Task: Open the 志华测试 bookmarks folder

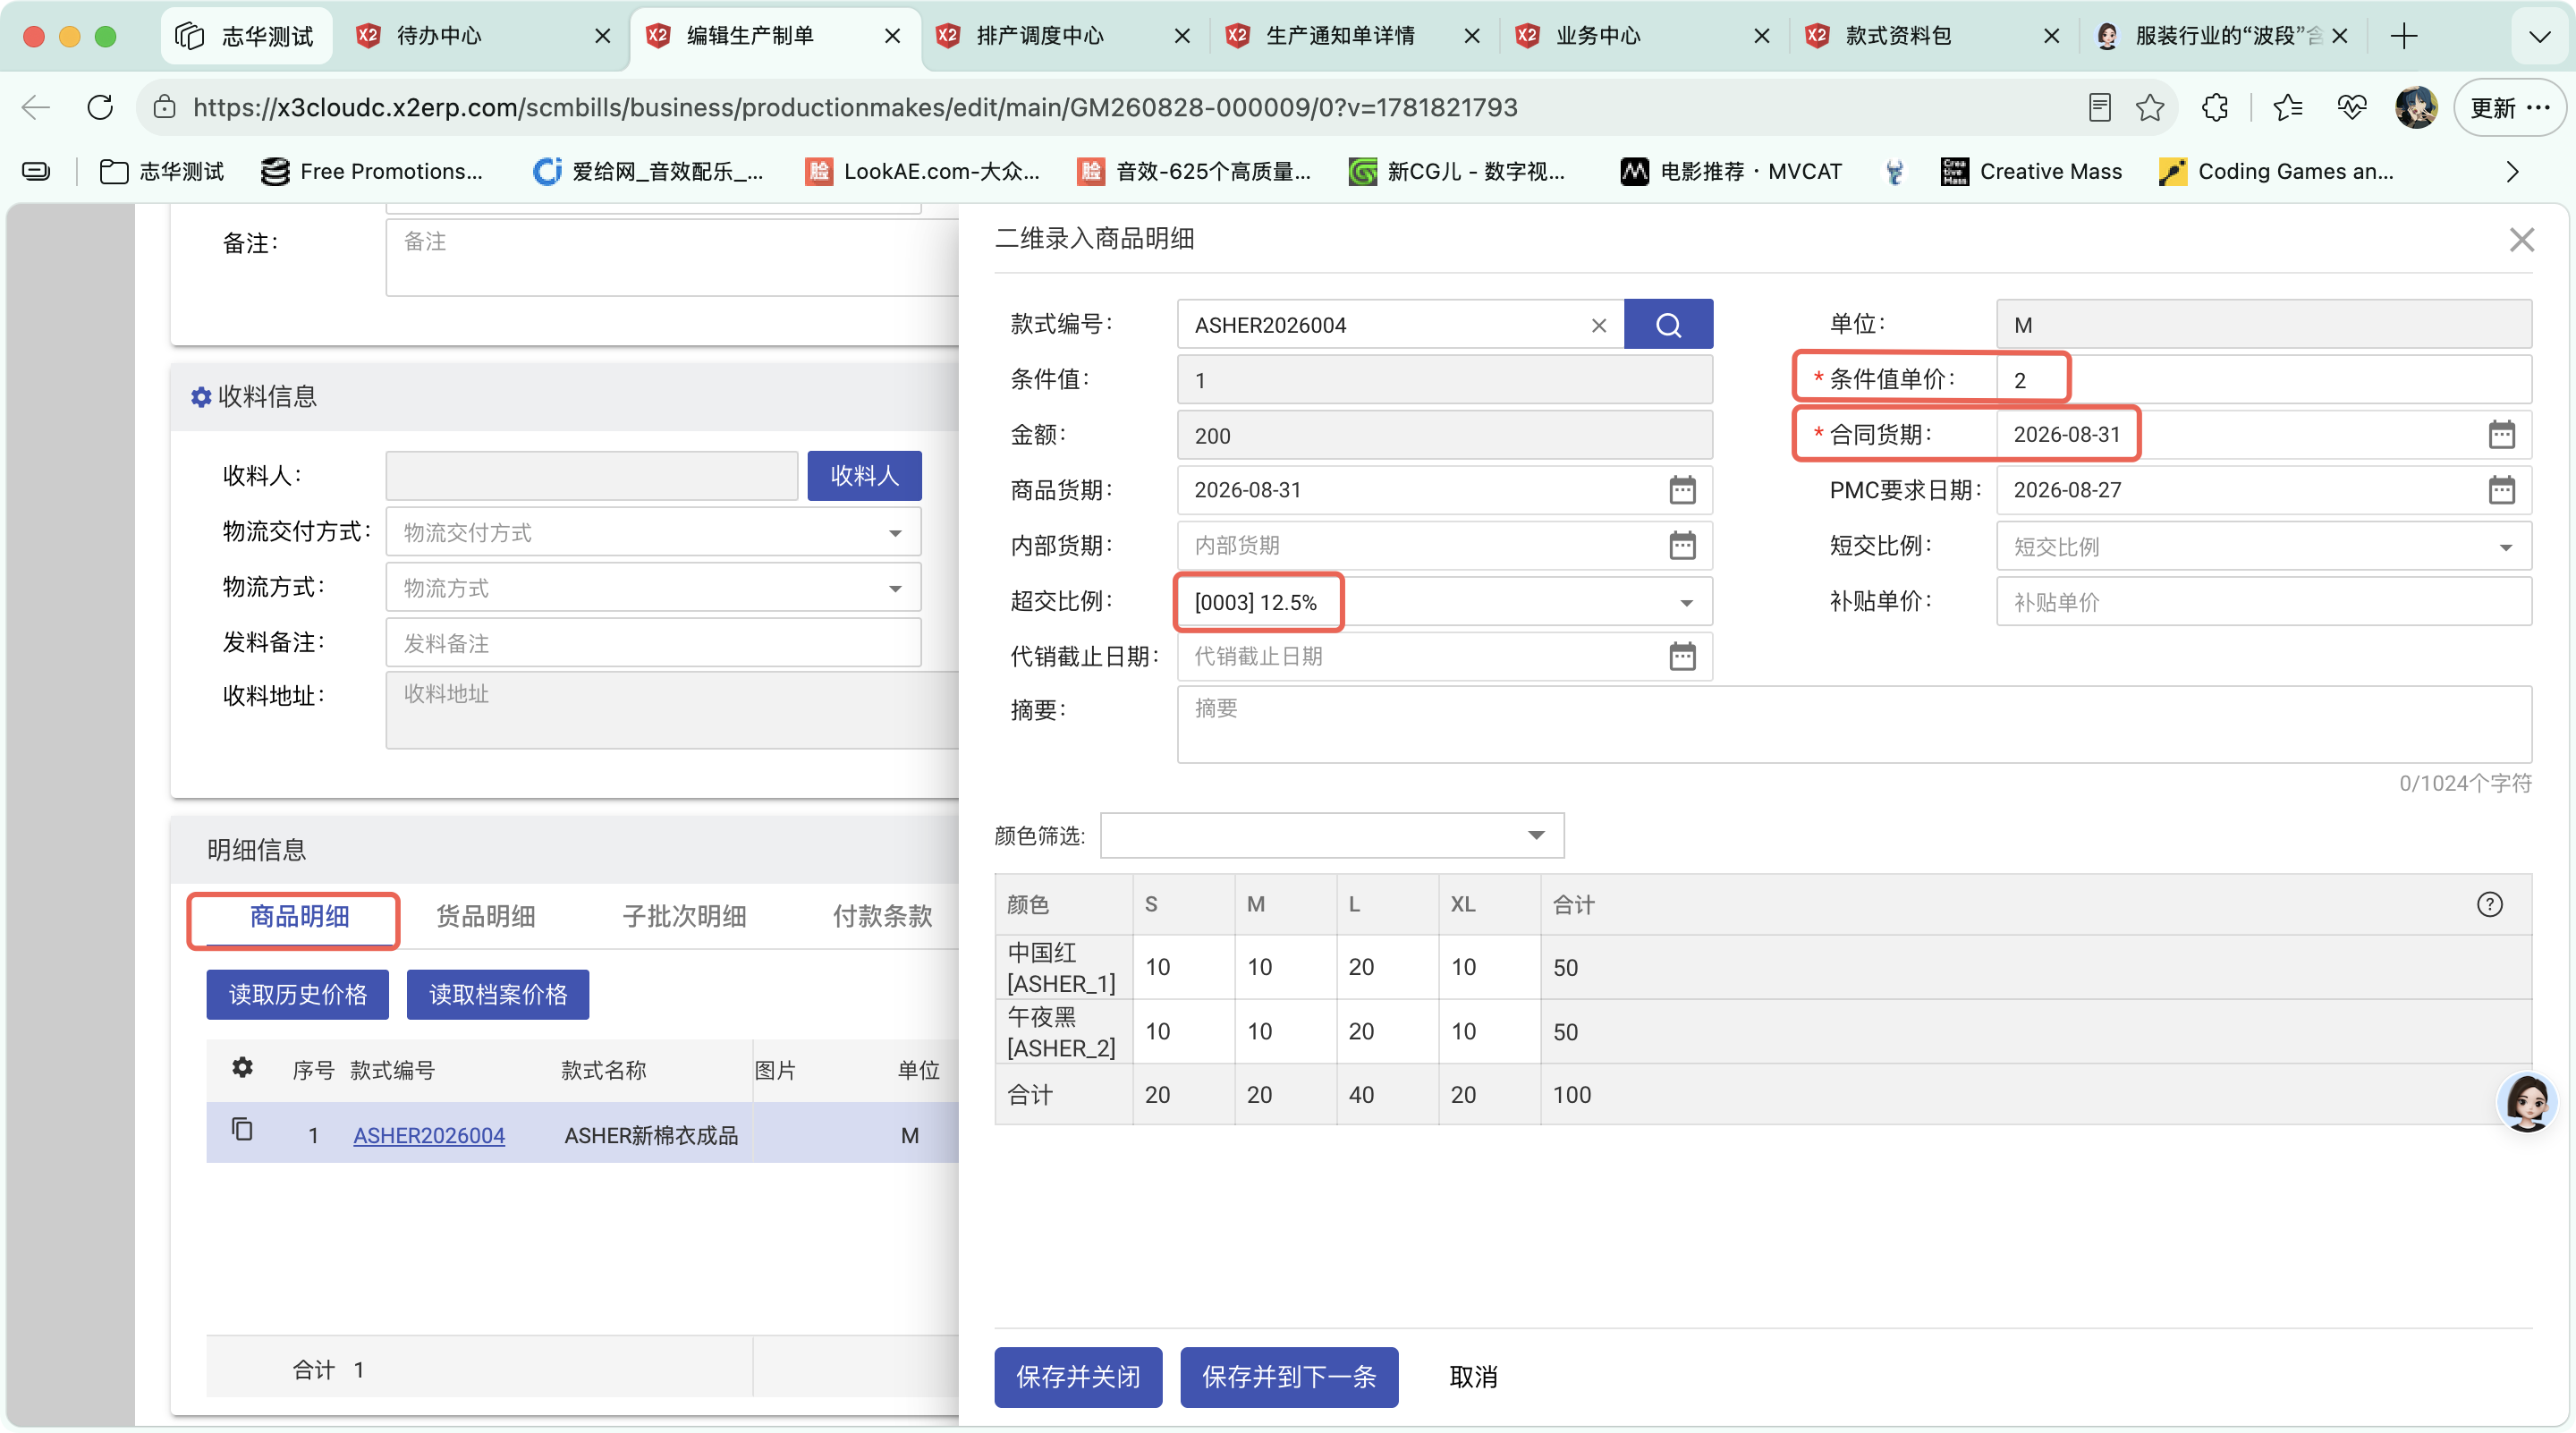Action: click(161, 171)
